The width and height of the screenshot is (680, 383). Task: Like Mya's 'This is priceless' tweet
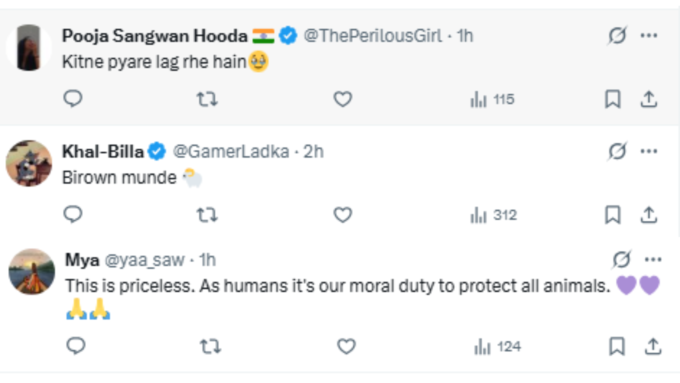[346, 347]
